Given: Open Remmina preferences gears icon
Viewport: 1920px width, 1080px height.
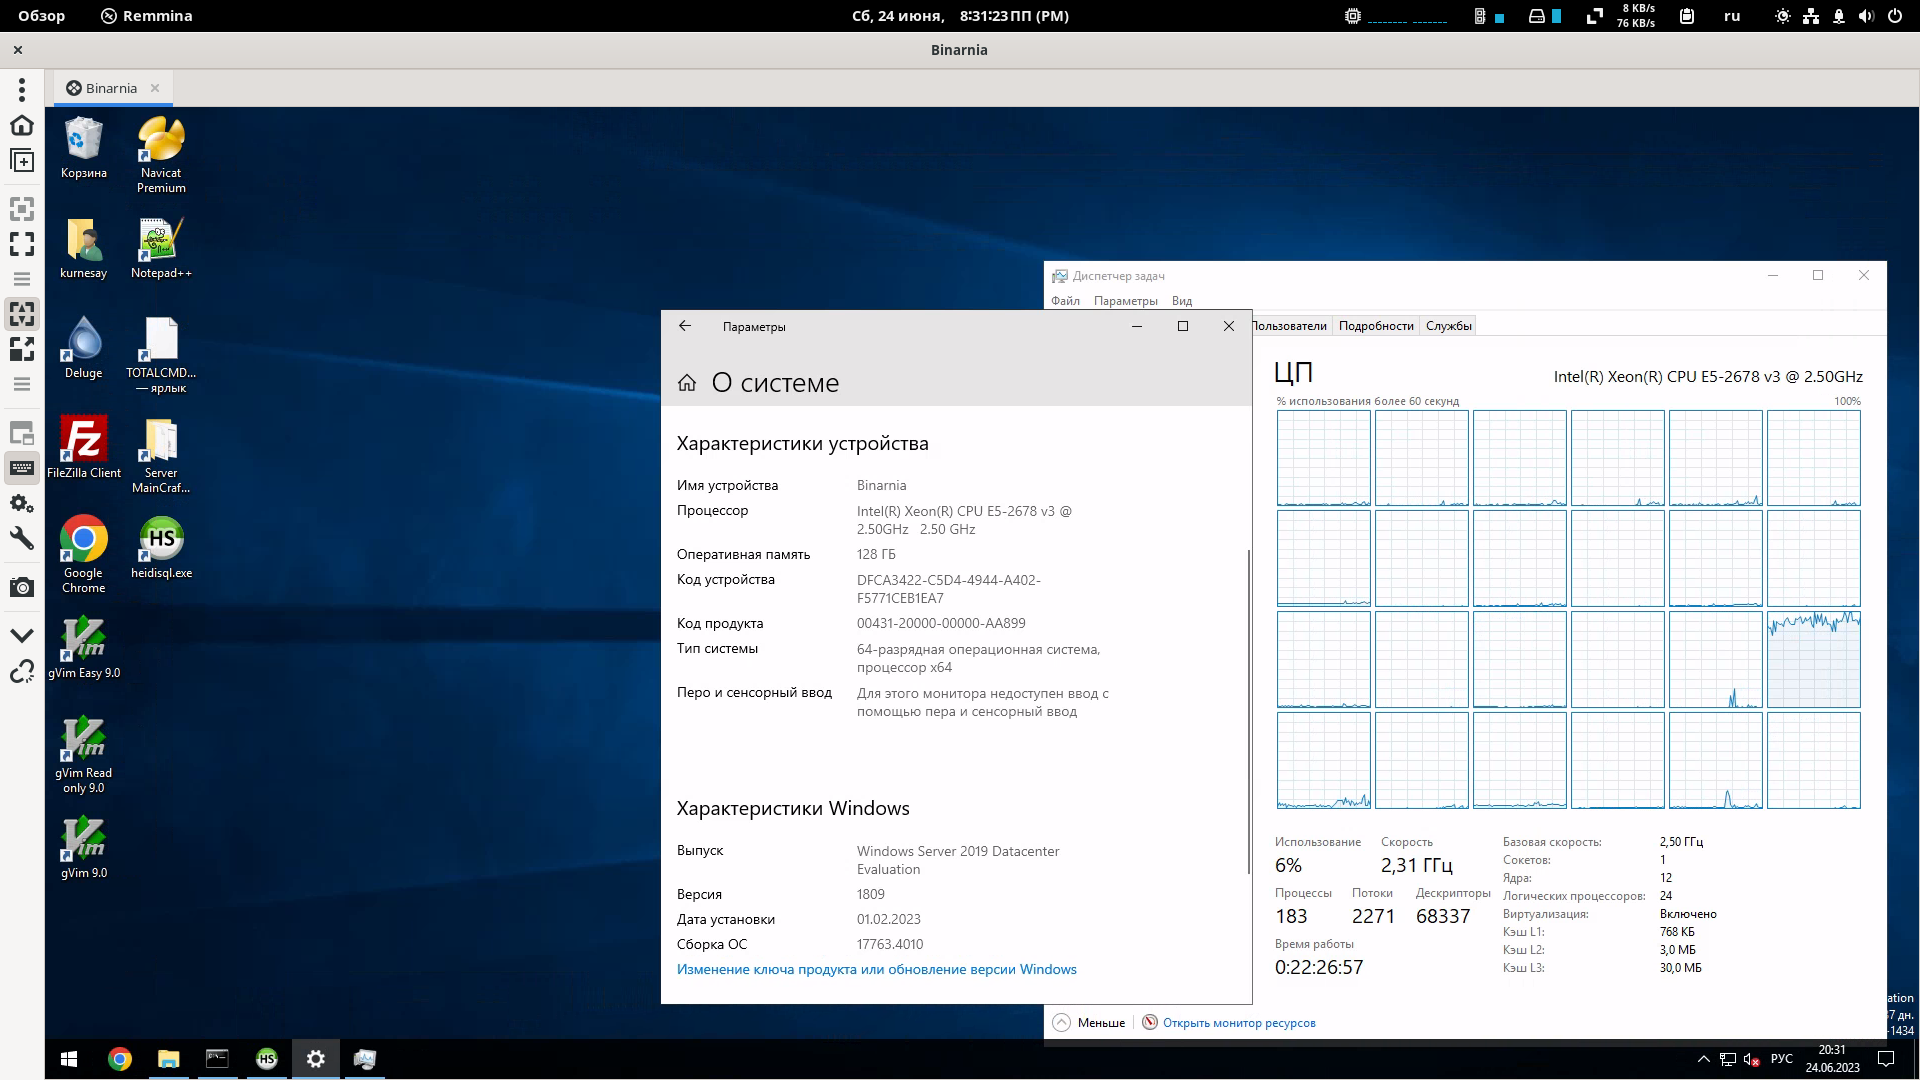Looking at the screenshot, I should [22, 503].
